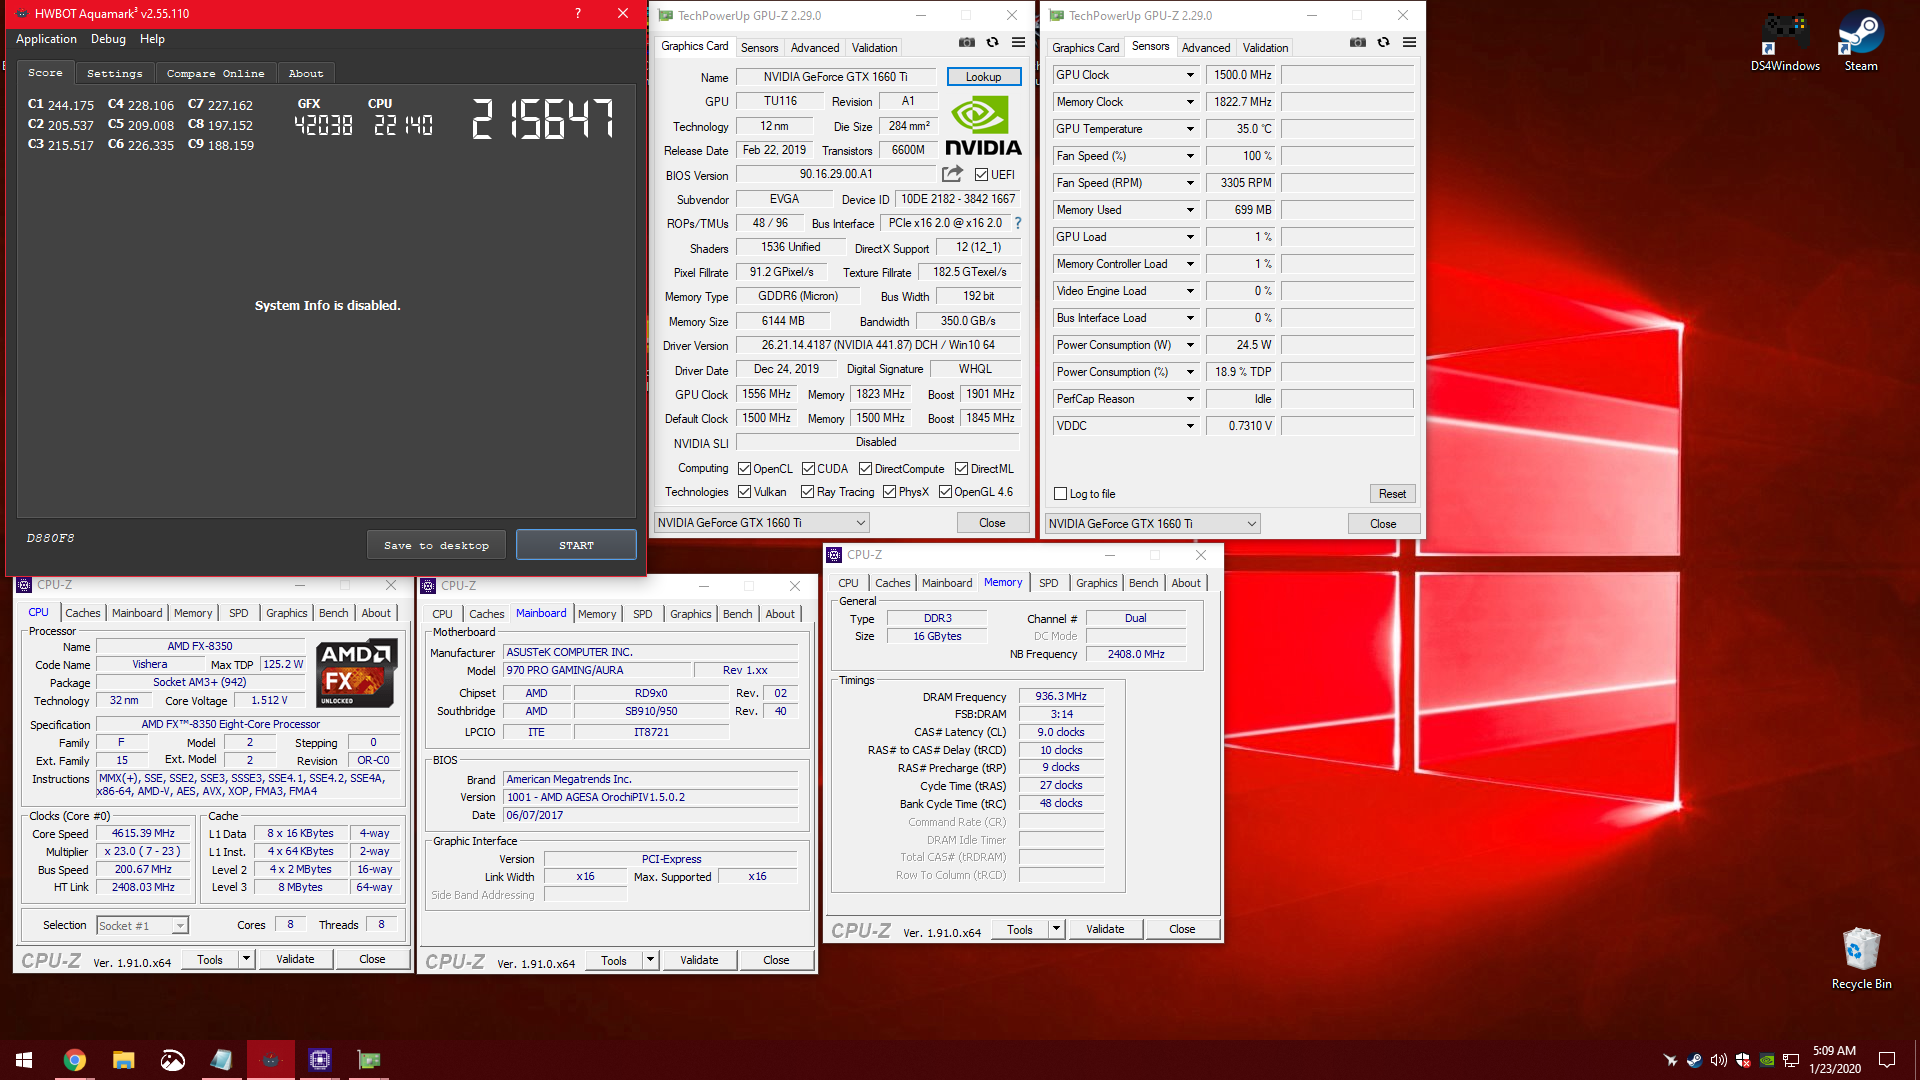Viewport: 1920px width, 1080px height.
Task: Click the camera icon in GPU-Z Sensors window
Action: [x=1357, y=43]
